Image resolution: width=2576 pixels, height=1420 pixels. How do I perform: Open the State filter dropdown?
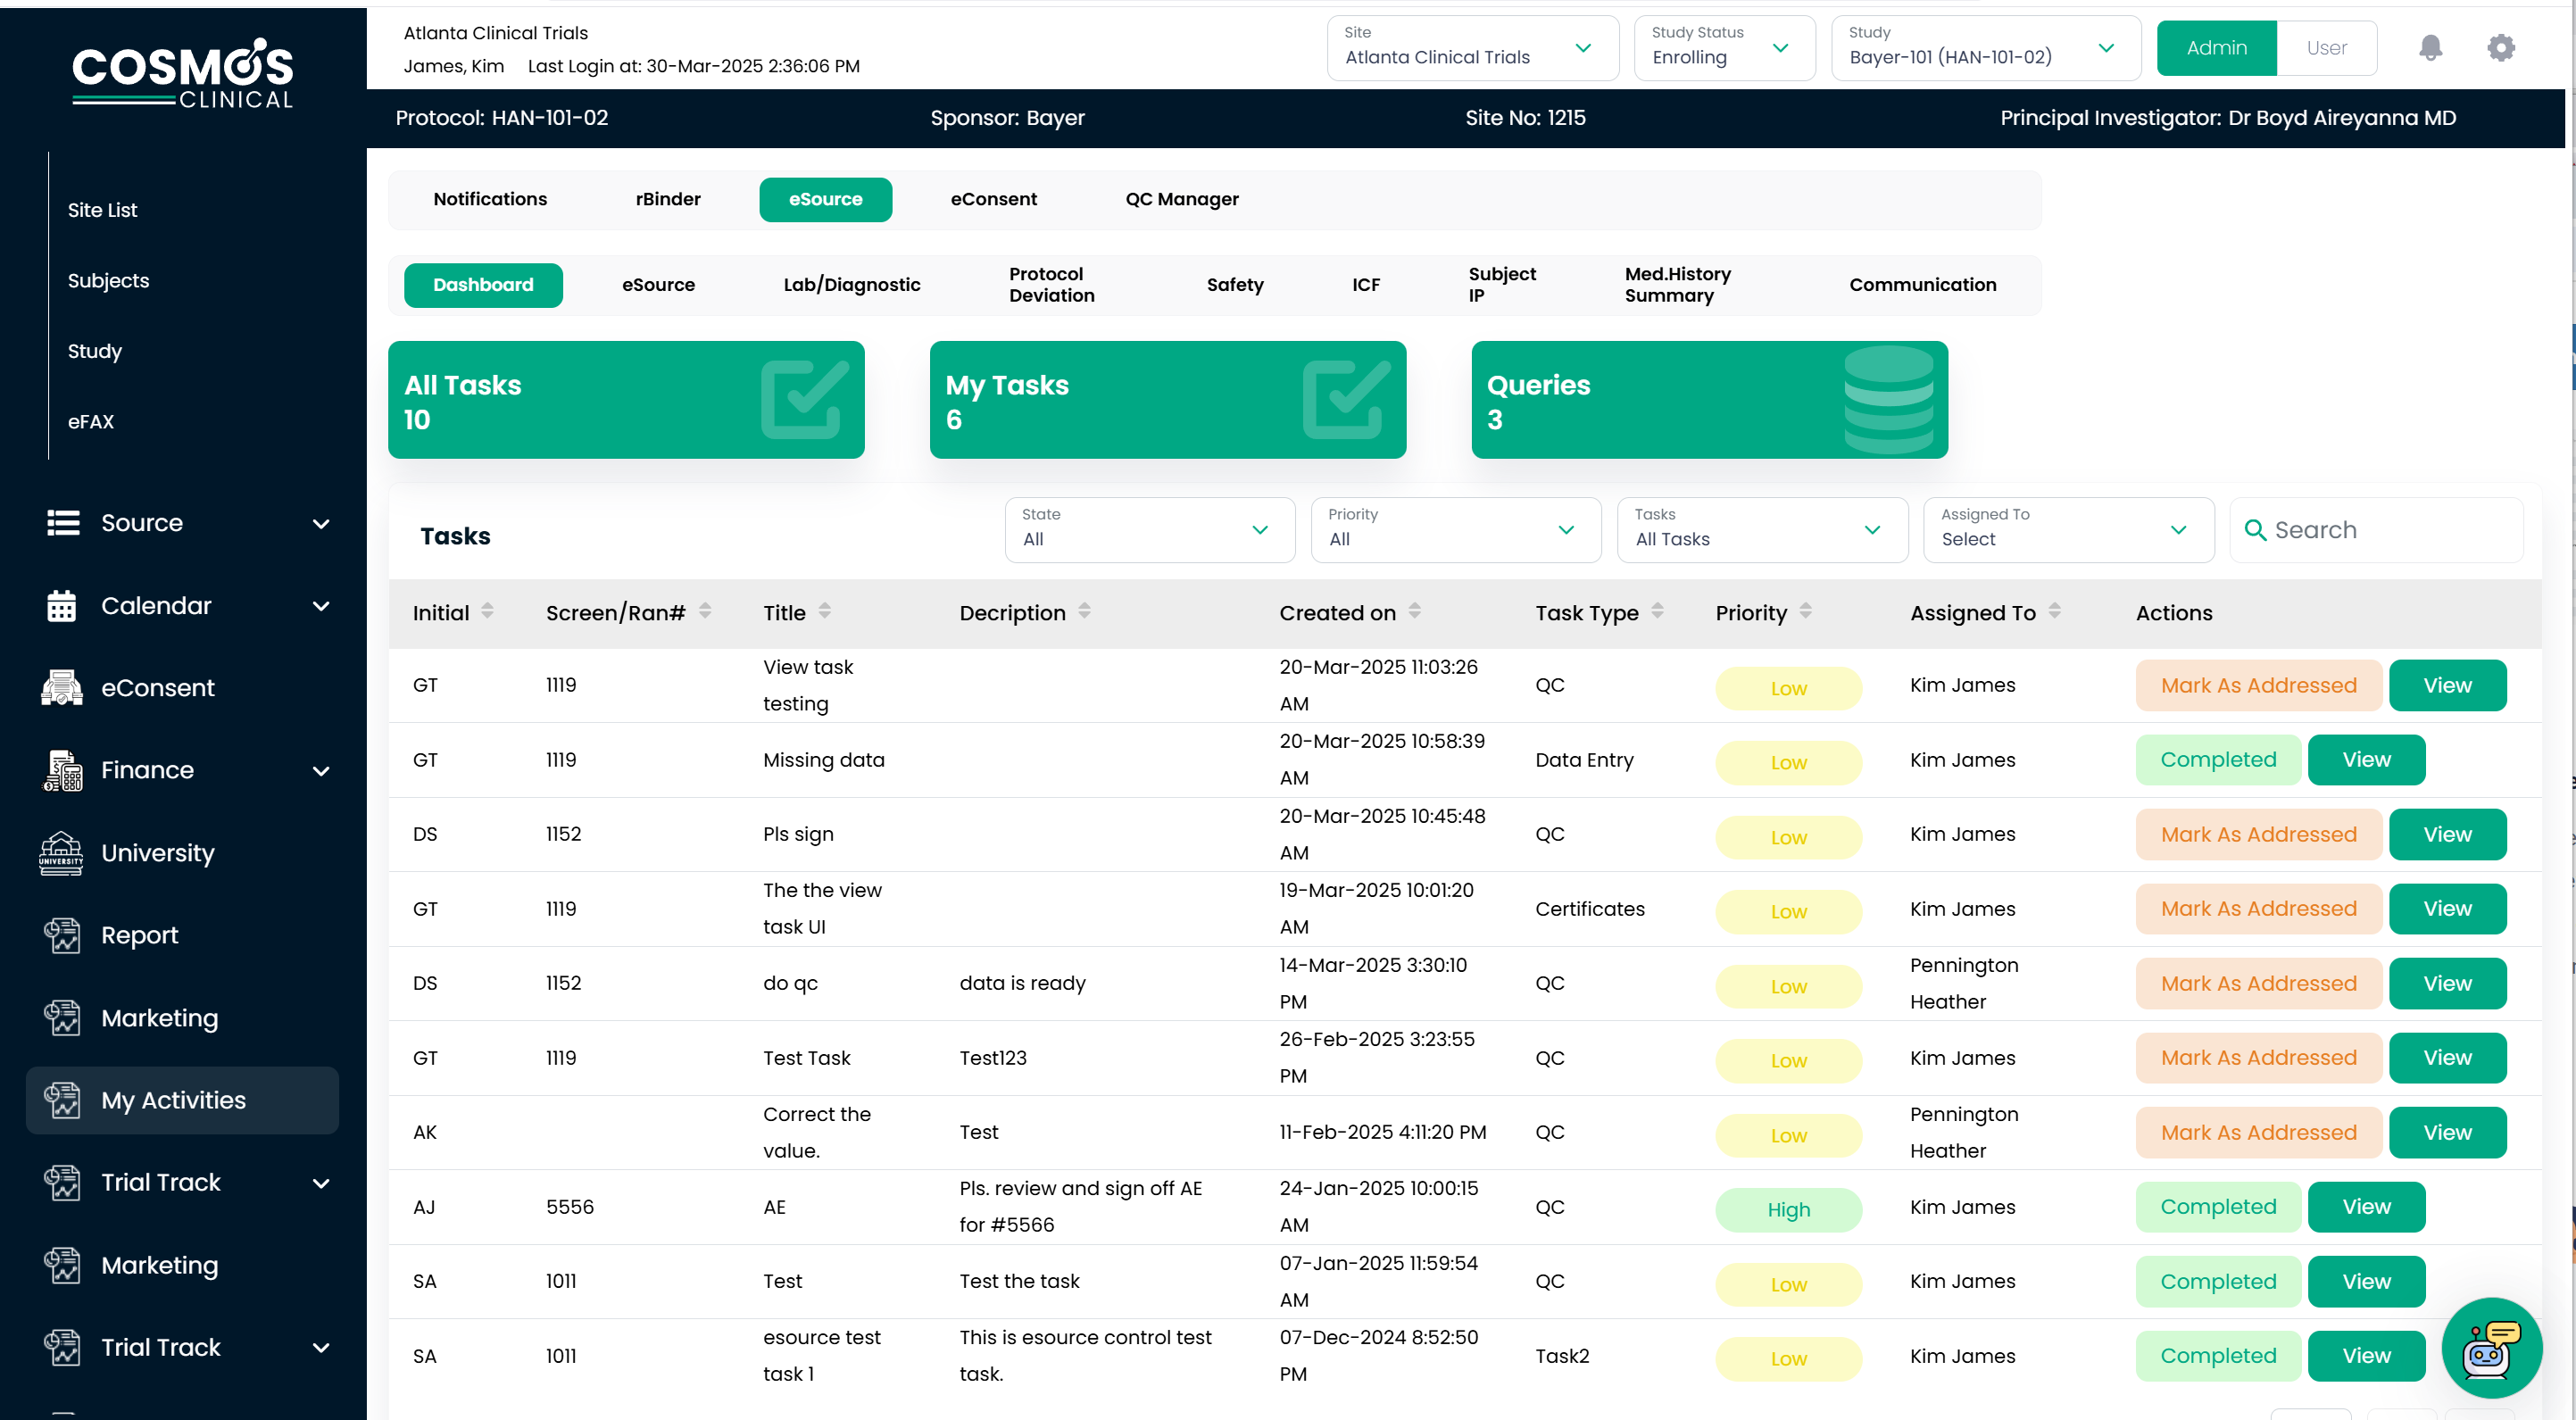pos(1149,530)
